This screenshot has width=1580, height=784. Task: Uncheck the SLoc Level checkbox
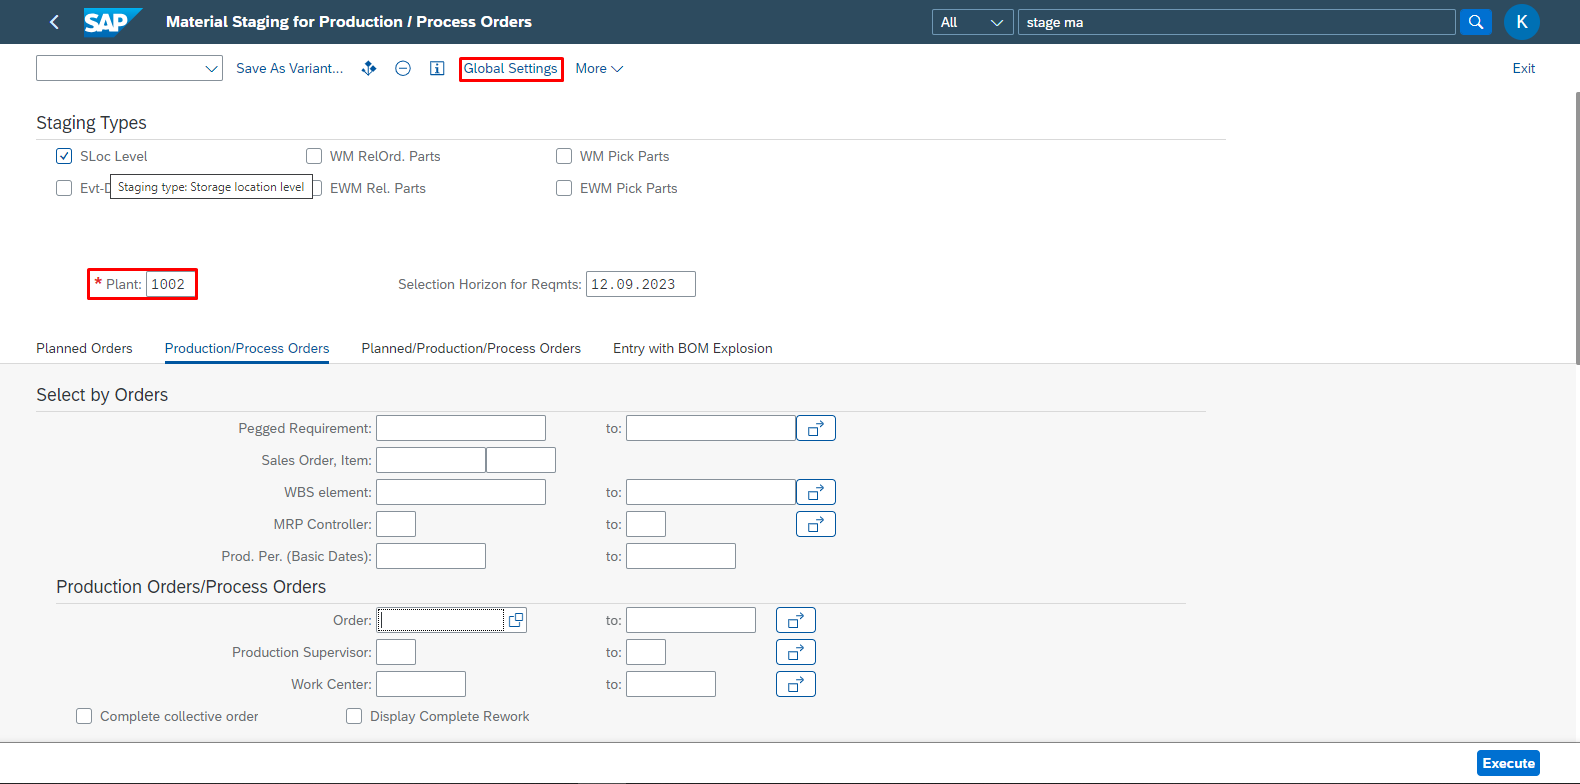(x=64, y=156)
